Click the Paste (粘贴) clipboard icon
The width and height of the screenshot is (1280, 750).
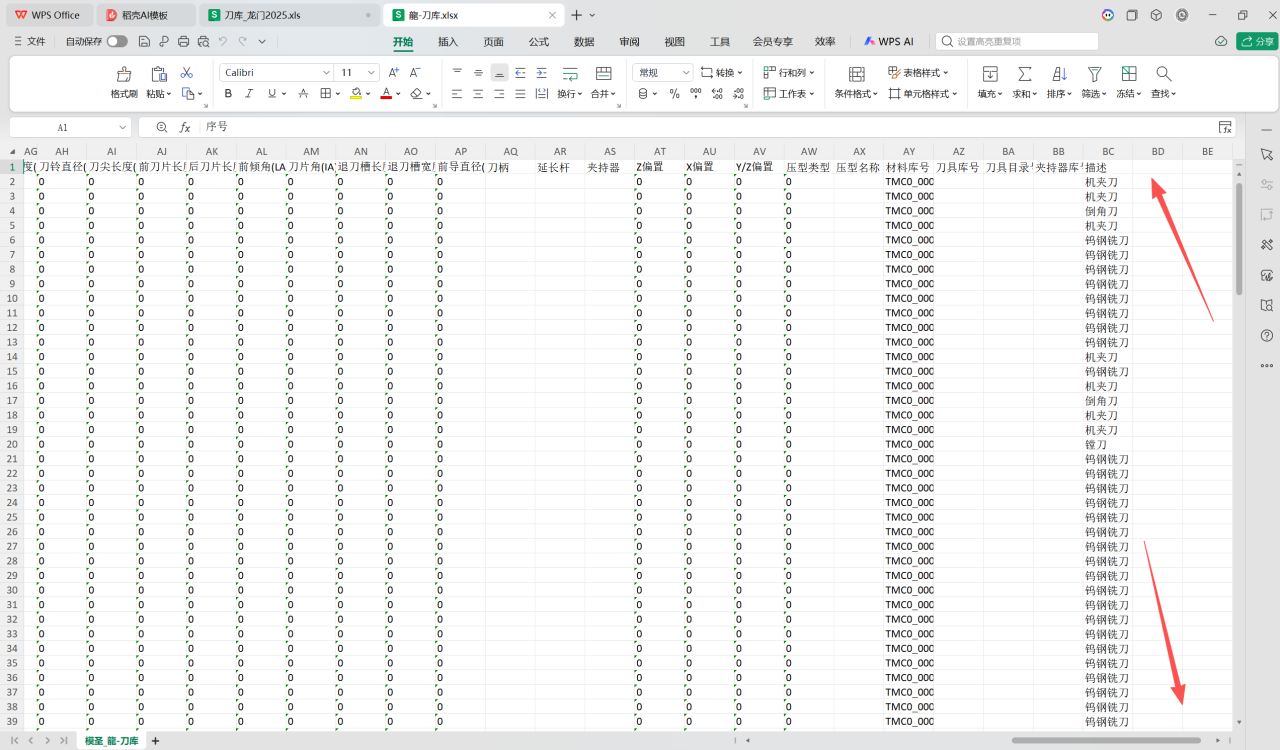tap(158, 74)
